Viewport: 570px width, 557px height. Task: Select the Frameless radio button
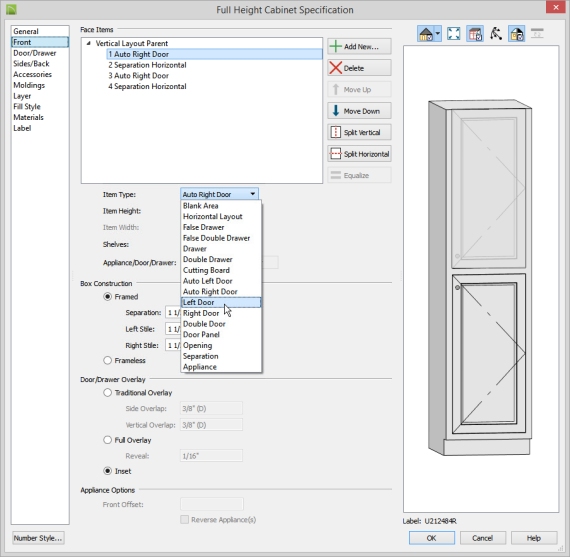point(108,360)
